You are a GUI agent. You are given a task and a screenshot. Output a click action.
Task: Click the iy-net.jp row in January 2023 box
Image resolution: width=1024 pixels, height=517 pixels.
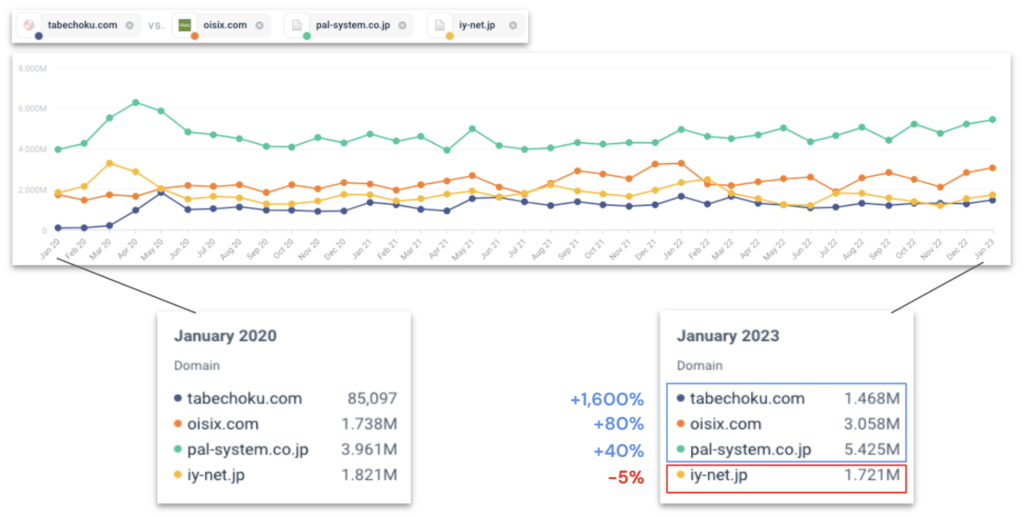788,476
